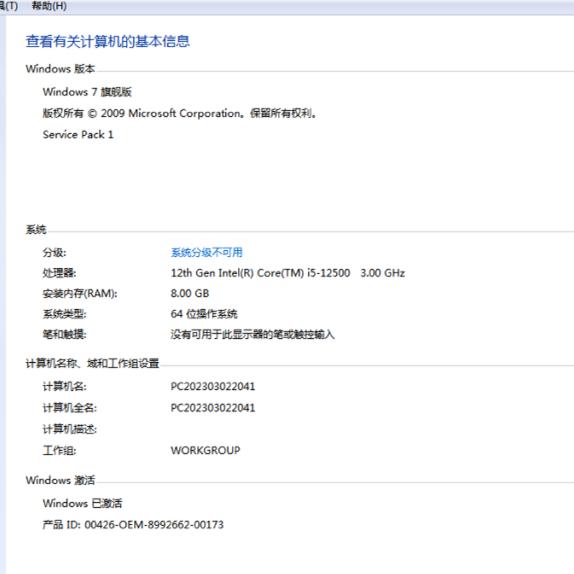Select the text Windows 7 旗舰版
Screen dimensions: 574x574
87,92
